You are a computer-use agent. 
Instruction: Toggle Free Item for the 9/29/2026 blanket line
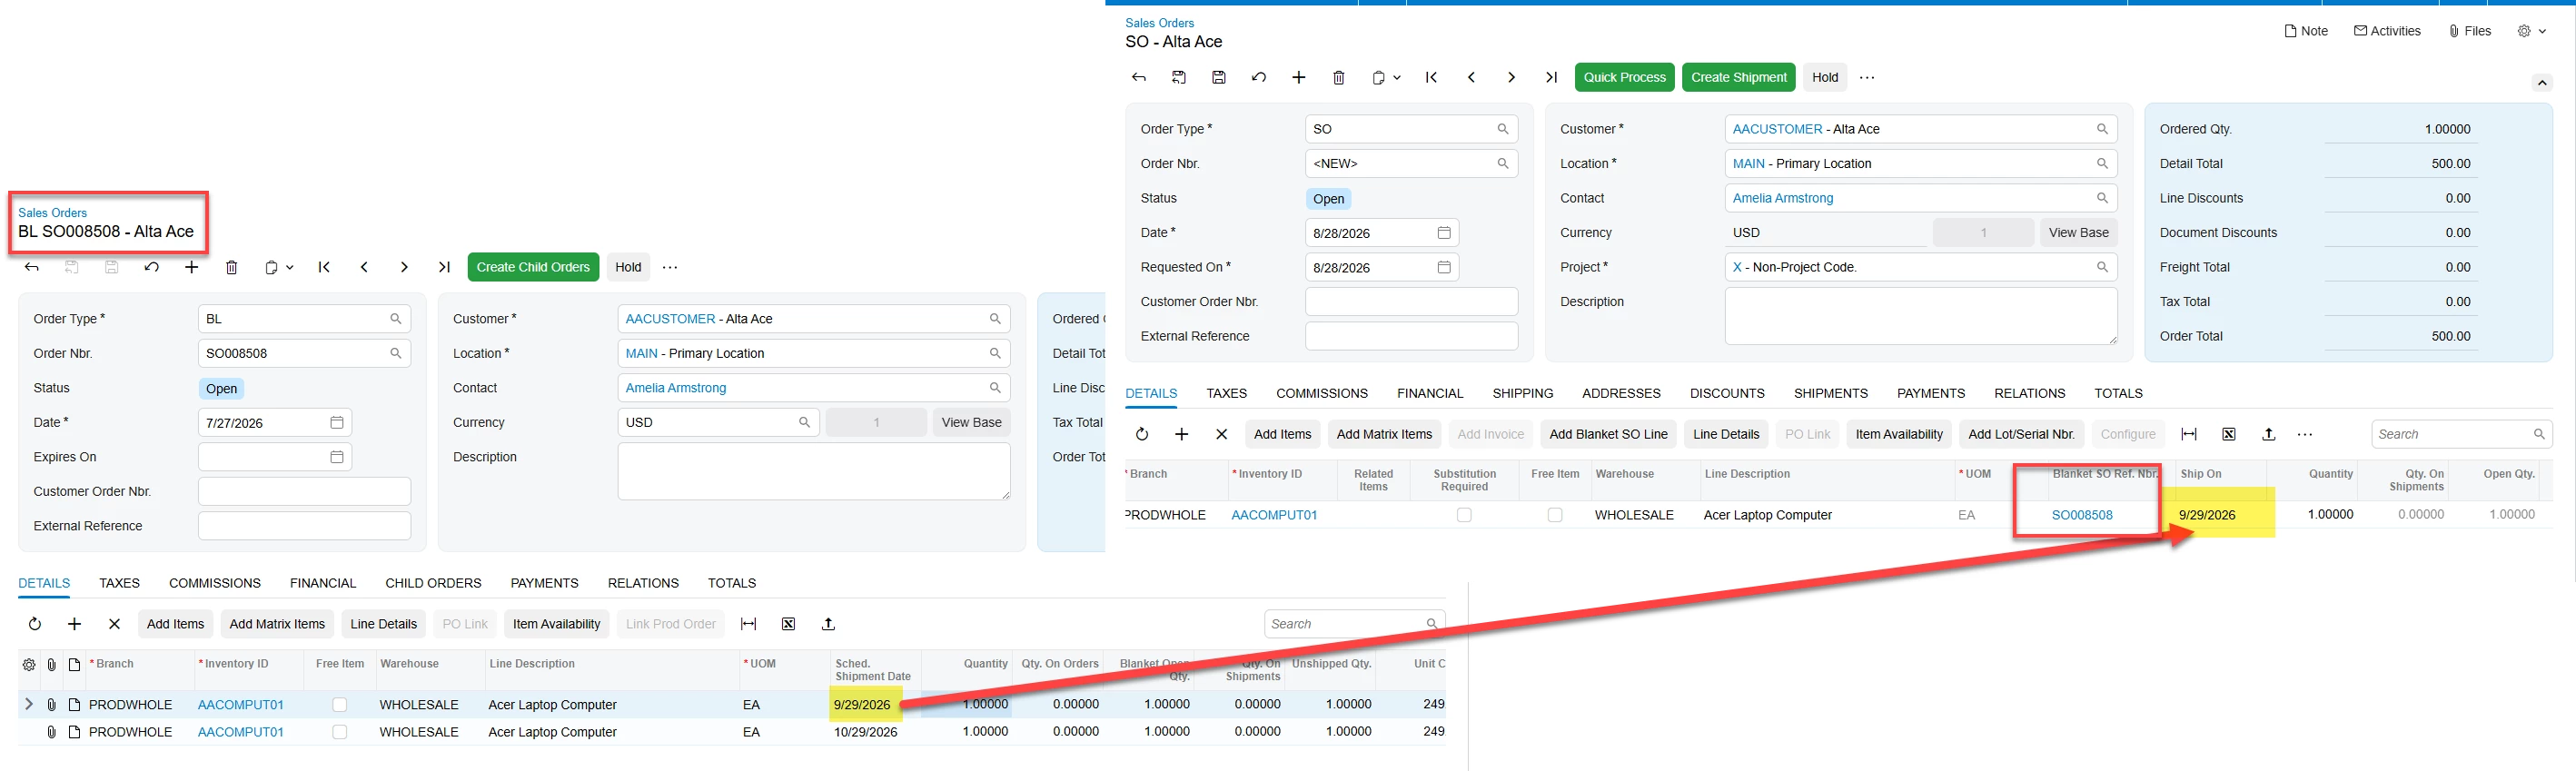[340, 705]
